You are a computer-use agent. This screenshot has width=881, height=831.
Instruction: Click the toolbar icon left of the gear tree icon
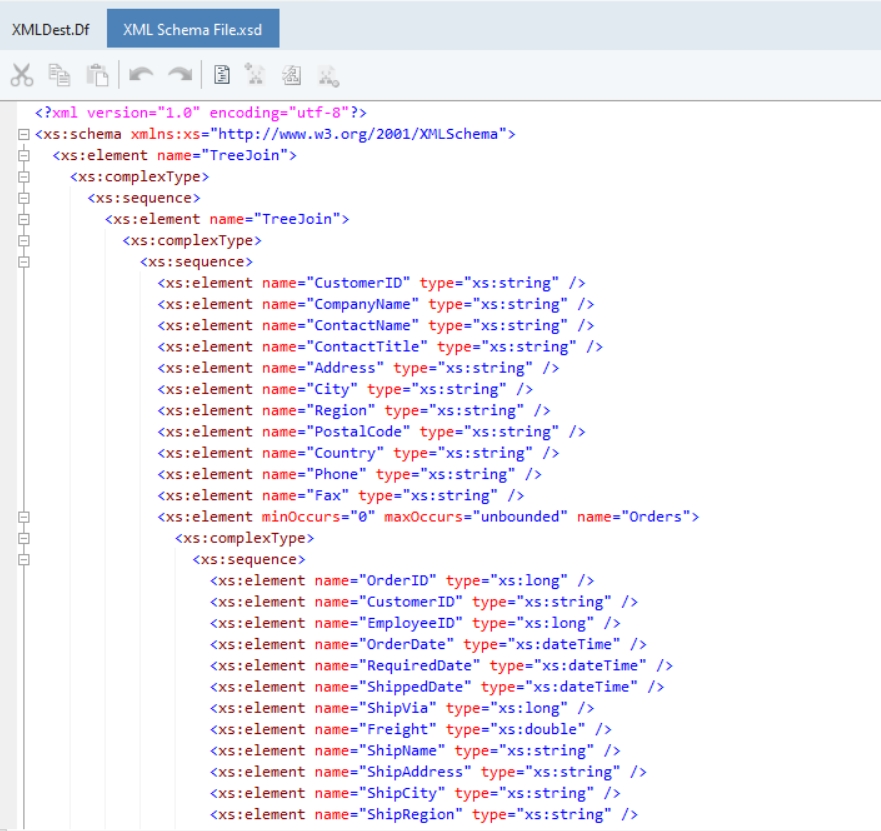(x=291, y=75)
